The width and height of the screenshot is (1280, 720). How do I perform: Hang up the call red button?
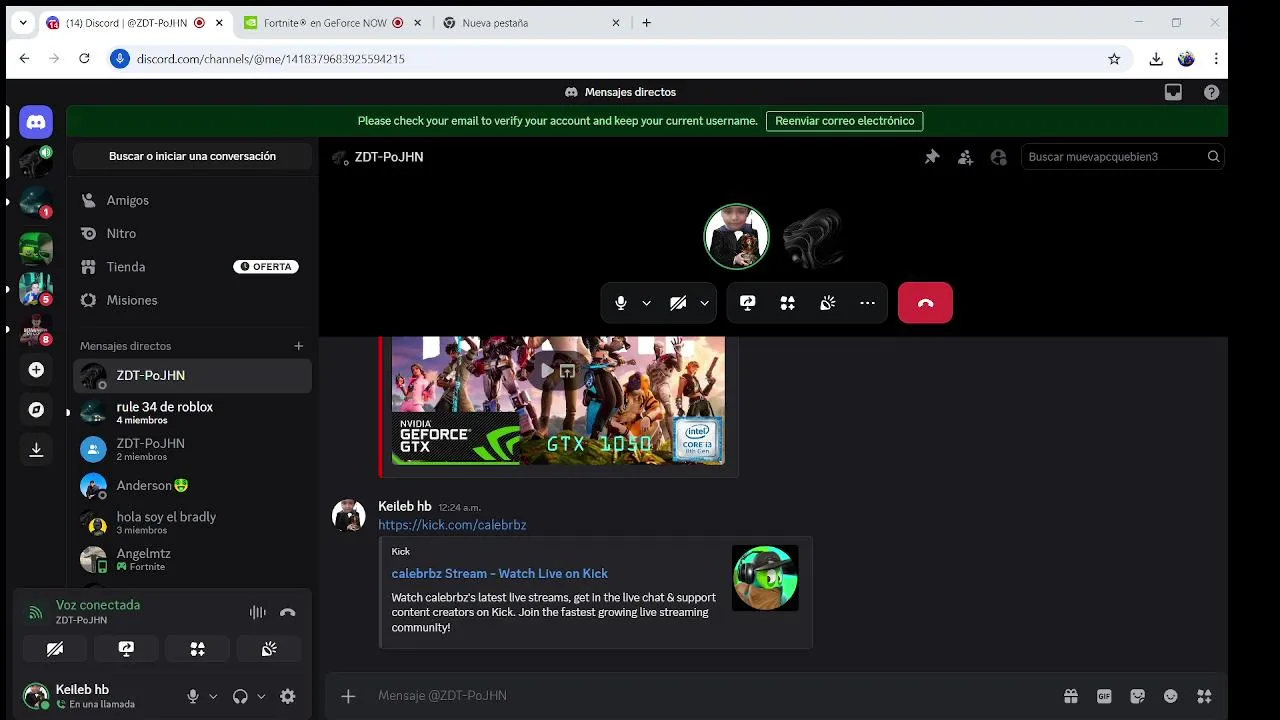925,303
